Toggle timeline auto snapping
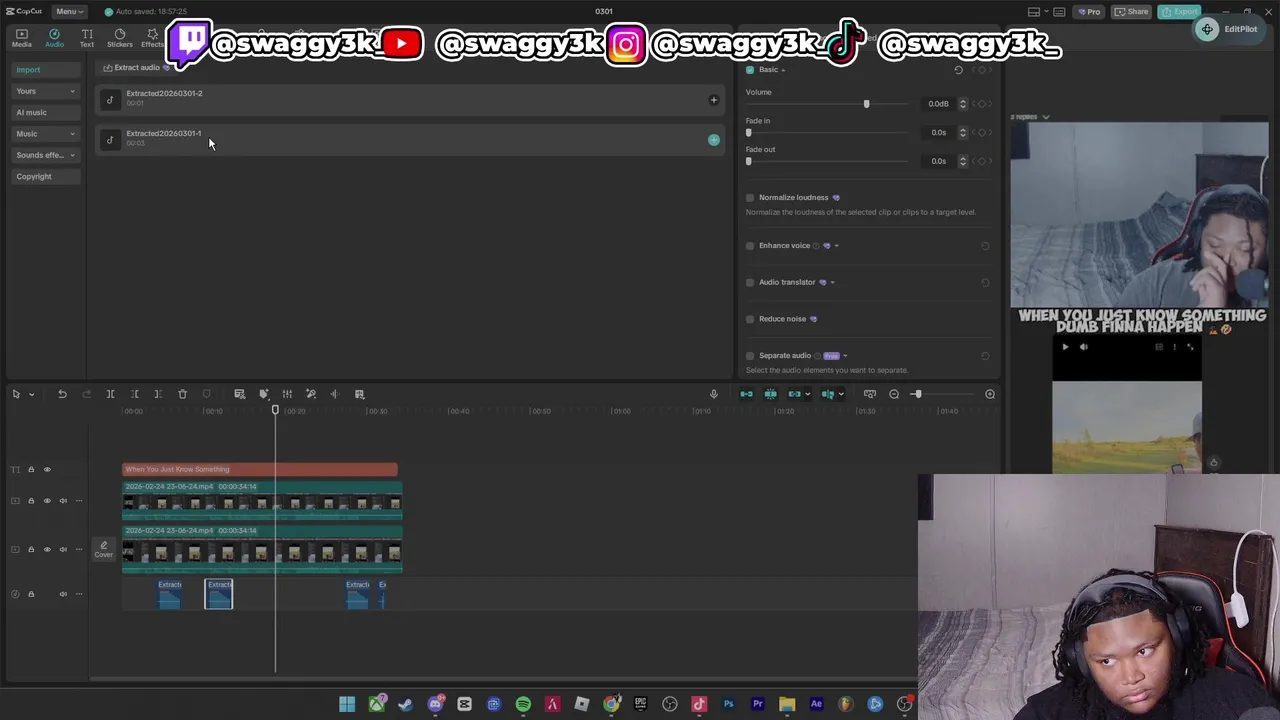This screenshot has width=1280, height=720. coord(770,394)
